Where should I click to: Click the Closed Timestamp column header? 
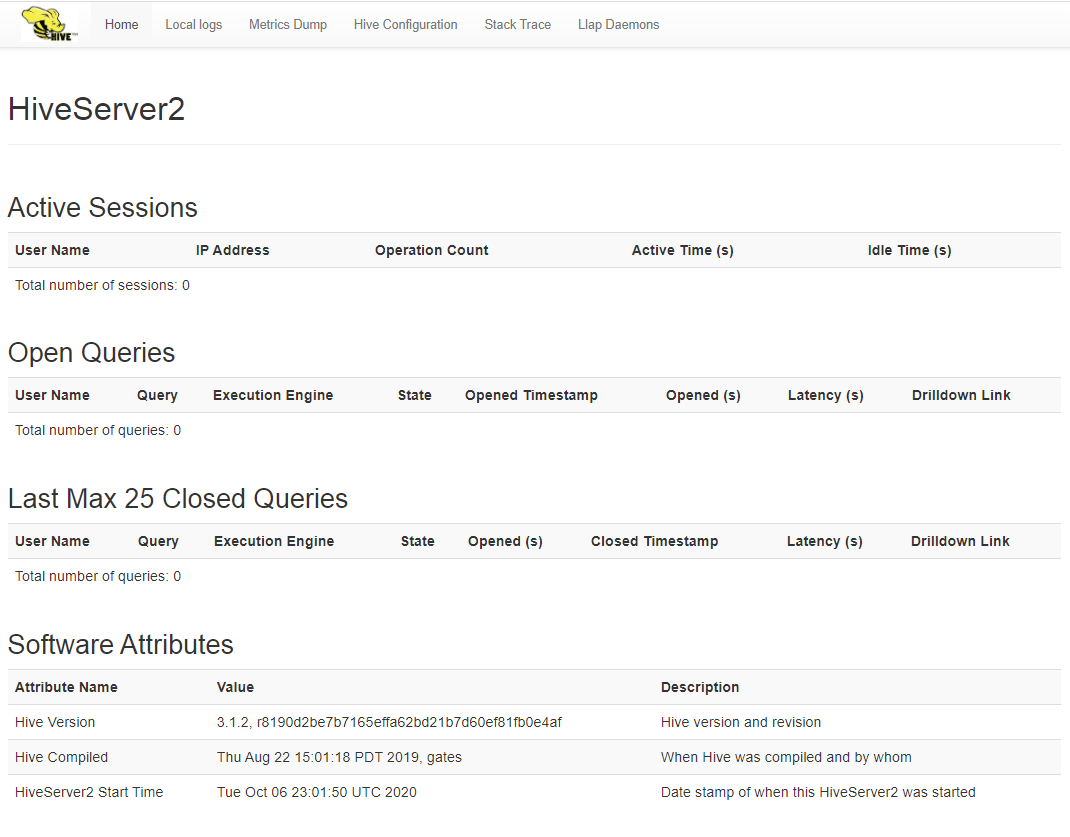click(x=654, y=542)
